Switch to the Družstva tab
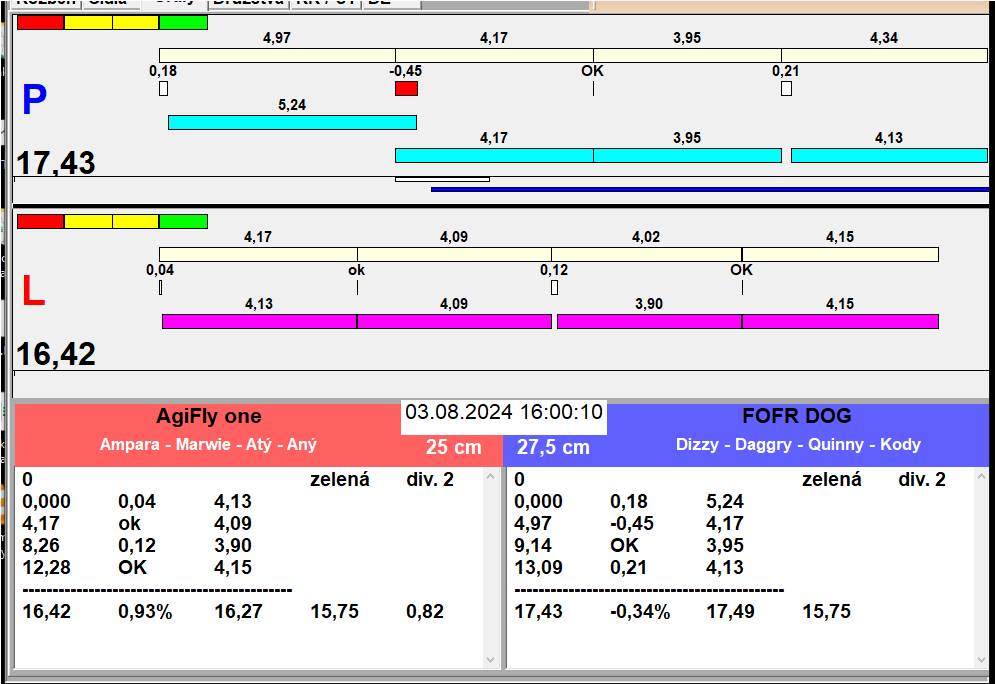Screen dimensions: 995x684 point(247,3)
